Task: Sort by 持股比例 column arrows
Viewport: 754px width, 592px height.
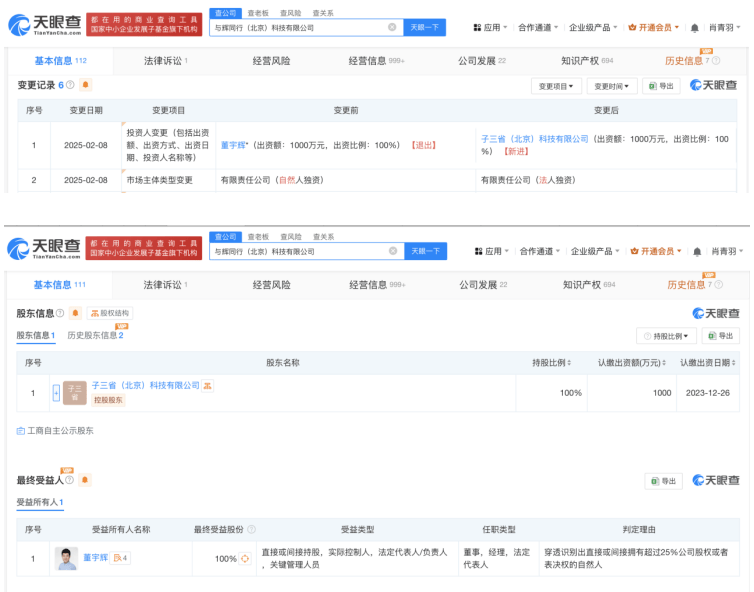Action: (569, 363)
